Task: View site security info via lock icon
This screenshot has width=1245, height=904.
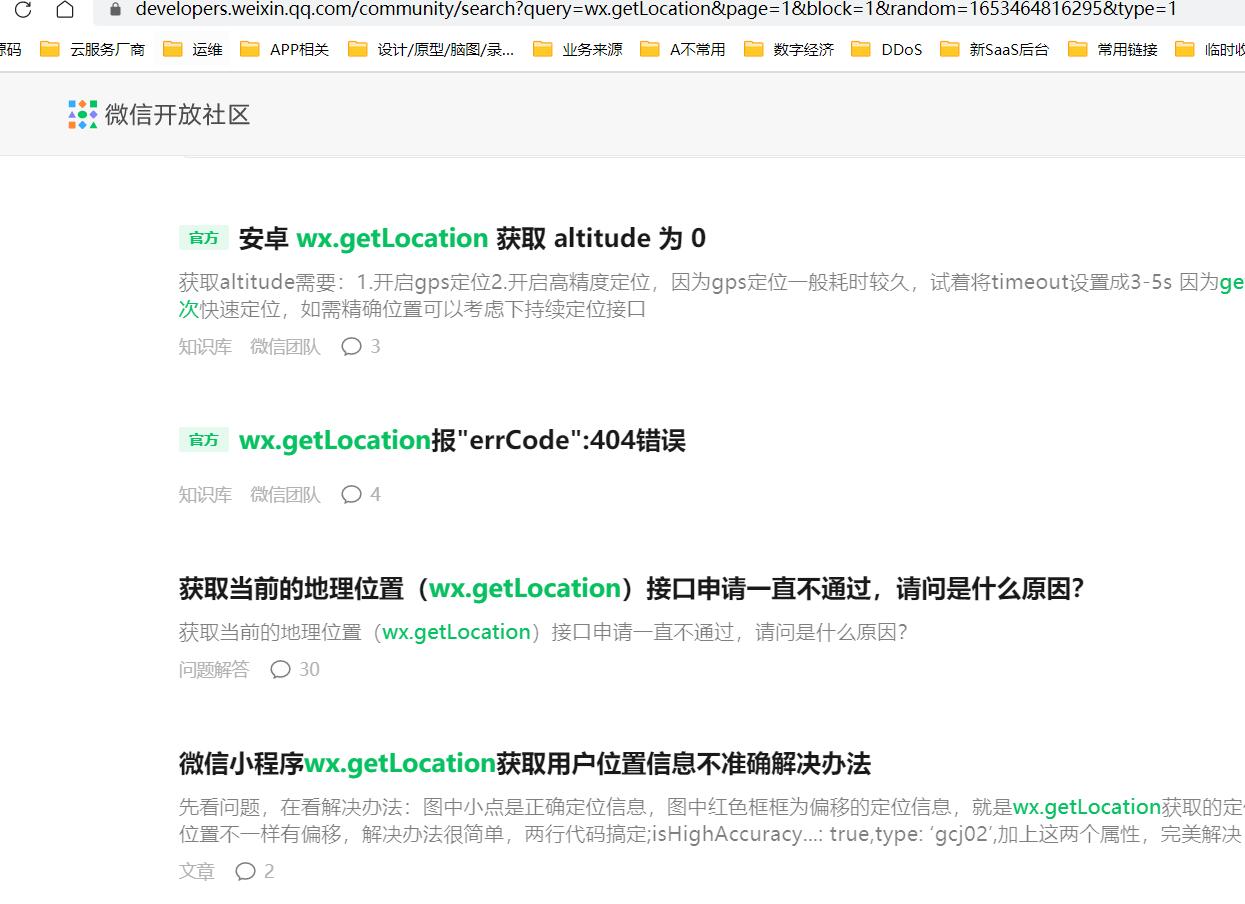Action: [x=115, y=10]
